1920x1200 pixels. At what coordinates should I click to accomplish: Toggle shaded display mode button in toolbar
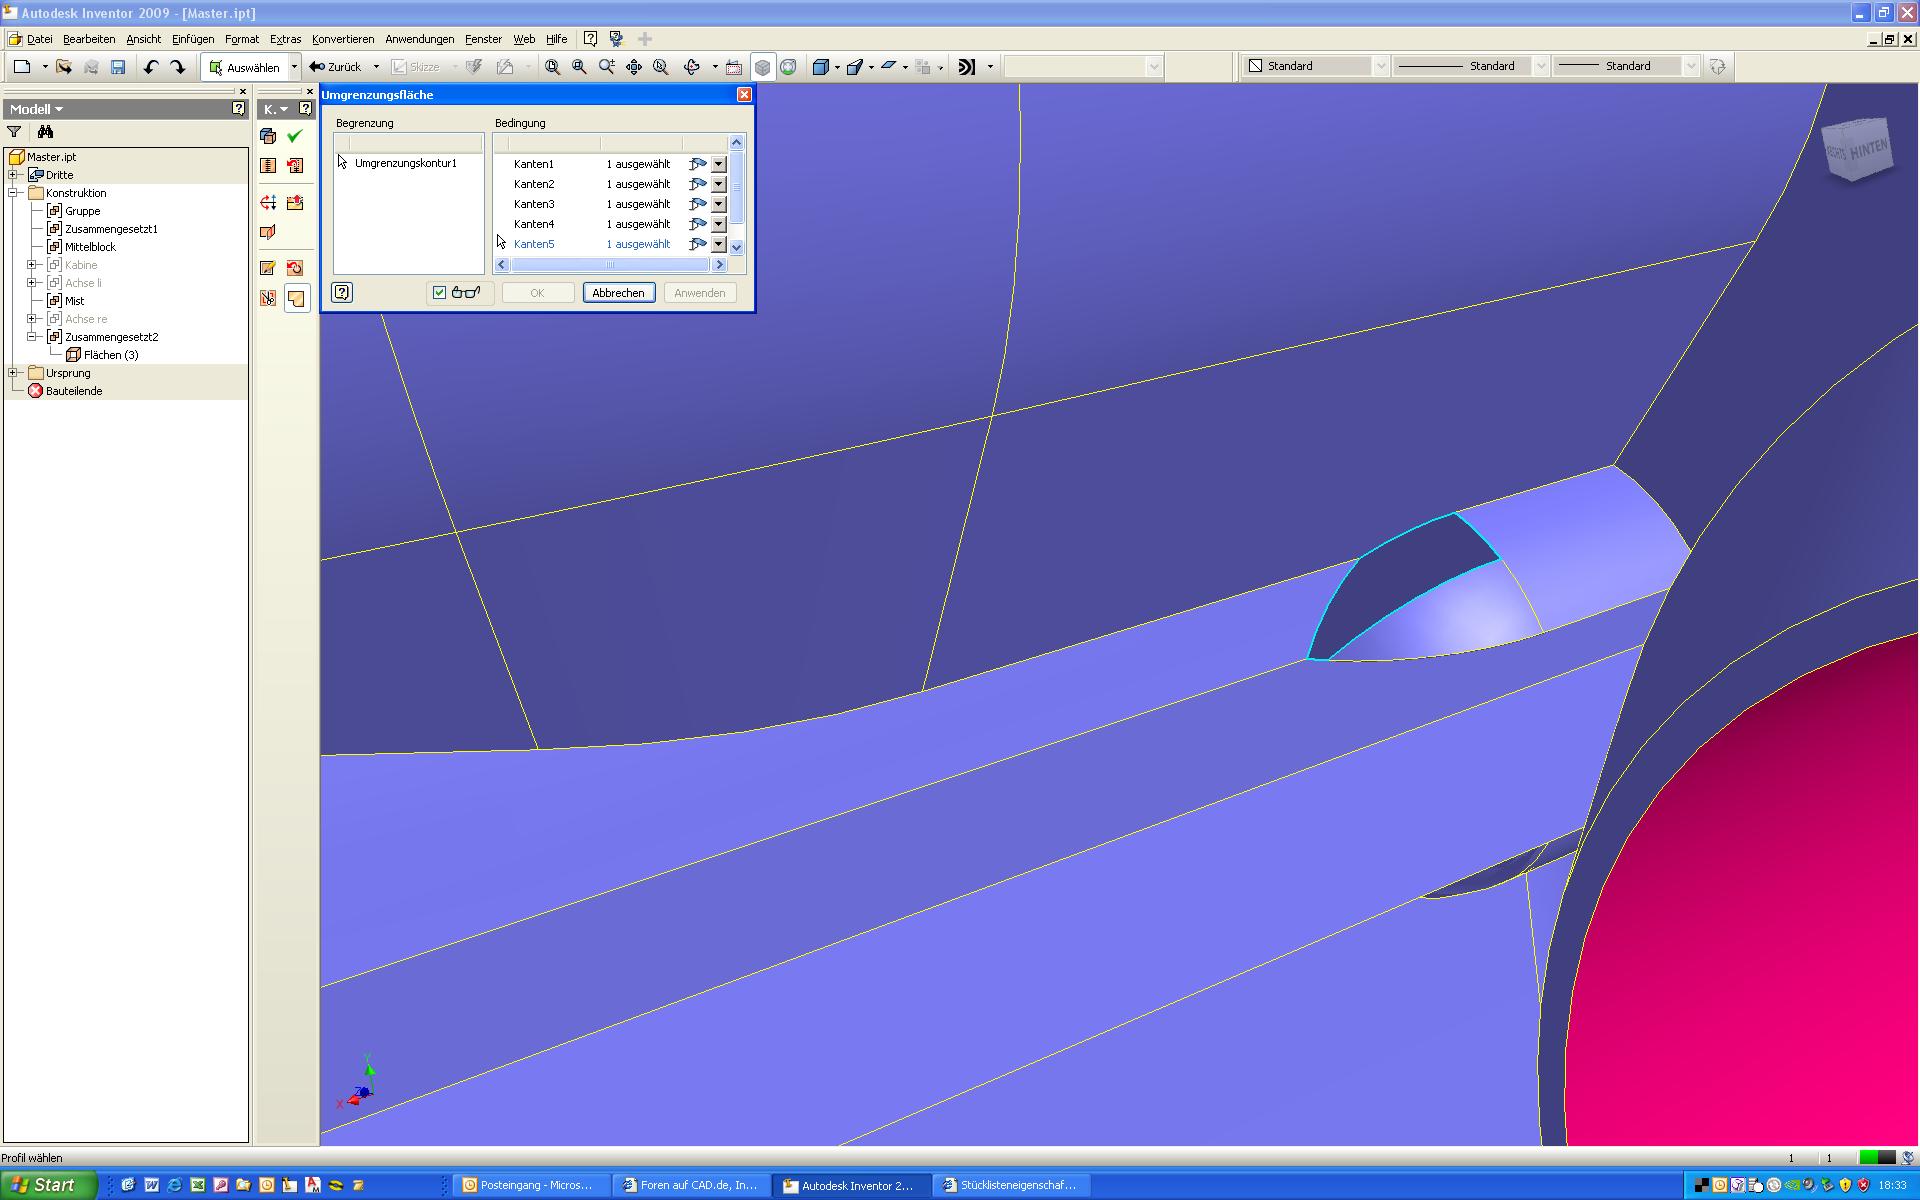(762, 67)
